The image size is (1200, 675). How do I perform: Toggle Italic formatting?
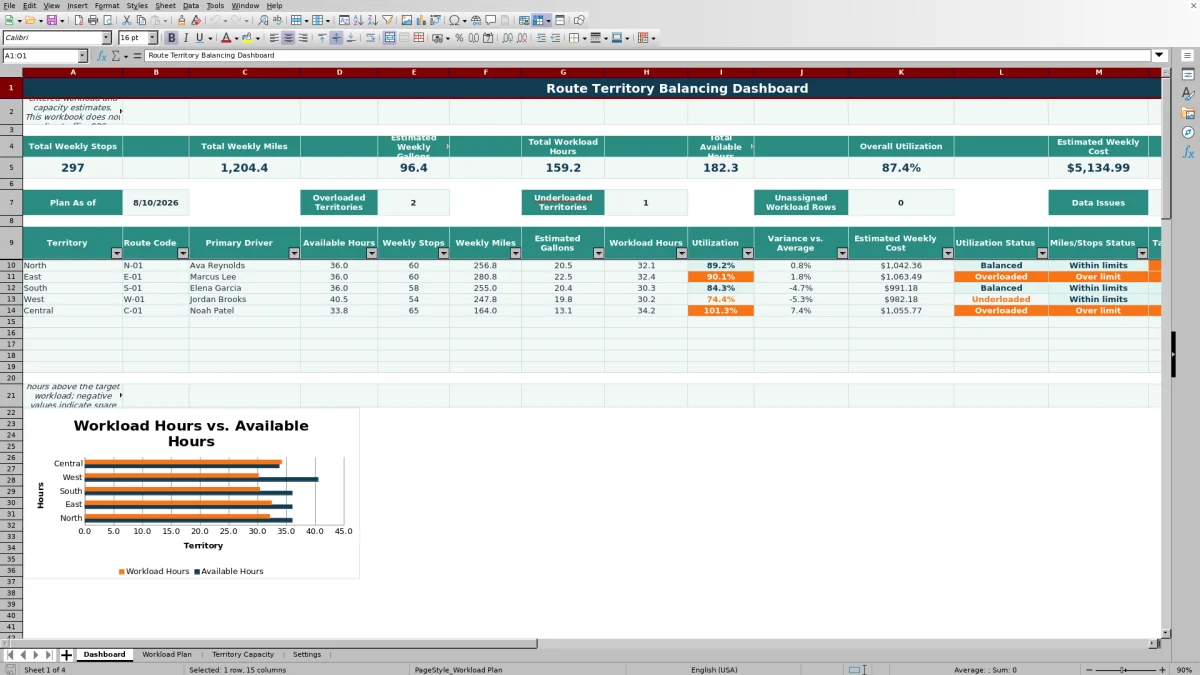[186, 38]
